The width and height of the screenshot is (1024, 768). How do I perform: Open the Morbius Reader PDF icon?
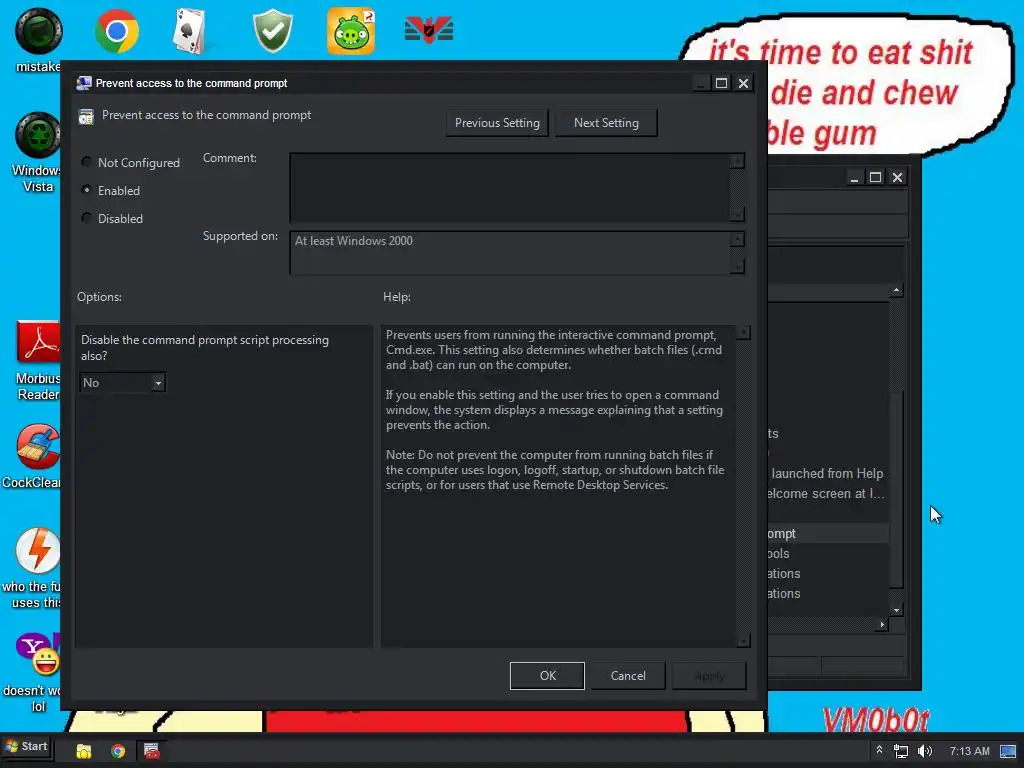point(38,342)
